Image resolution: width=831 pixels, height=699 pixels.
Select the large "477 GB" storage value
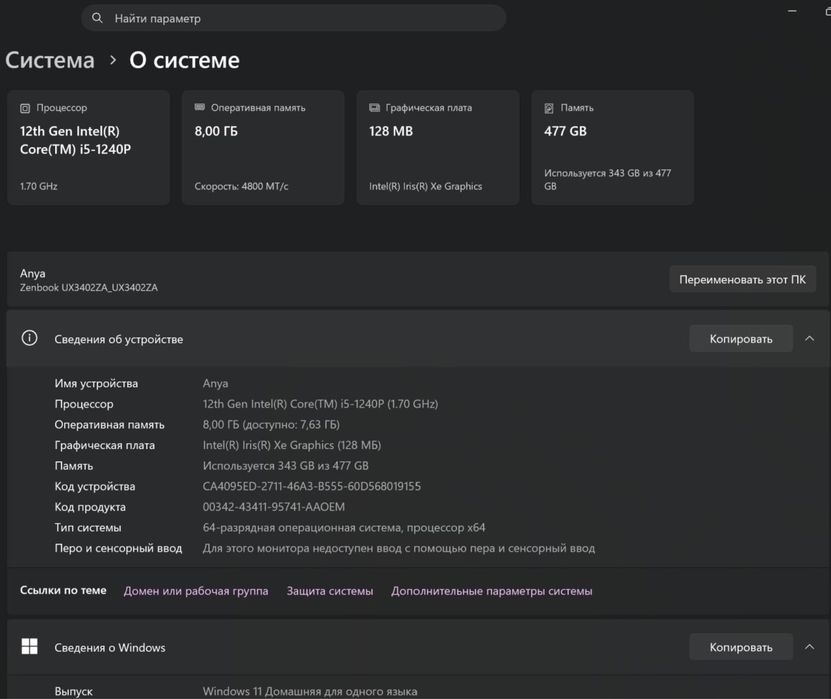click(x=565, y=131)
